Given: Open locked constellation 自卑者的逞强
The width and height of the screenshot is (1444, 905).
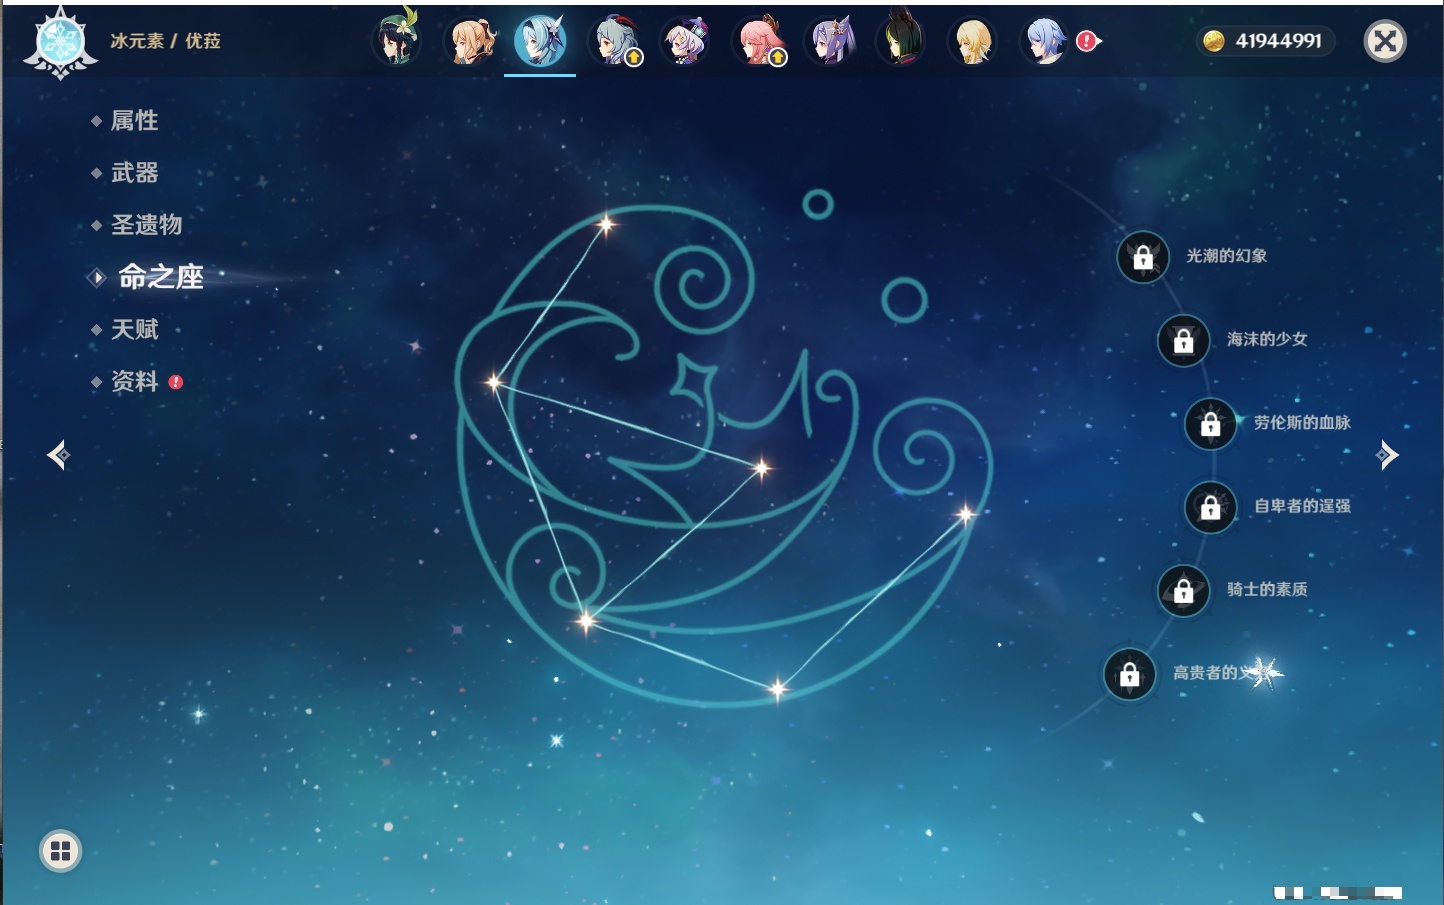Looking at the screenshot, I should click(1211, 507).
